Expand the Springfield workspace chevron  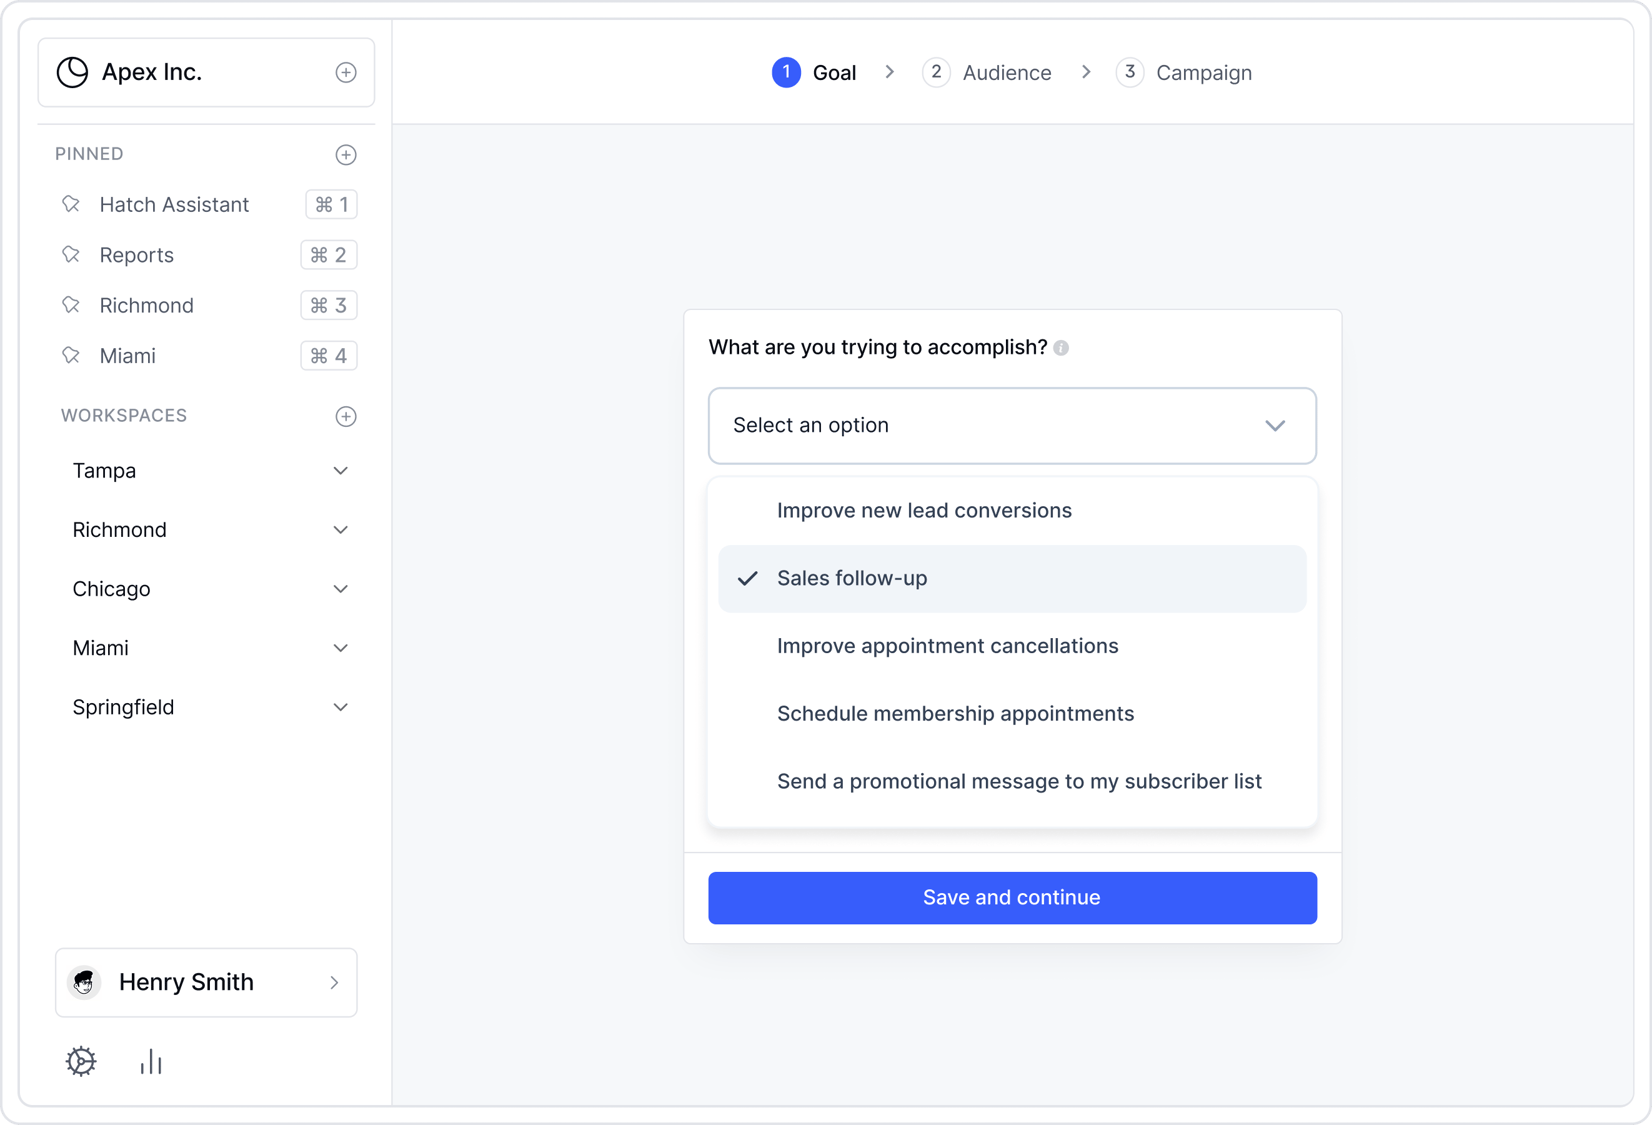tap(340, 707)
